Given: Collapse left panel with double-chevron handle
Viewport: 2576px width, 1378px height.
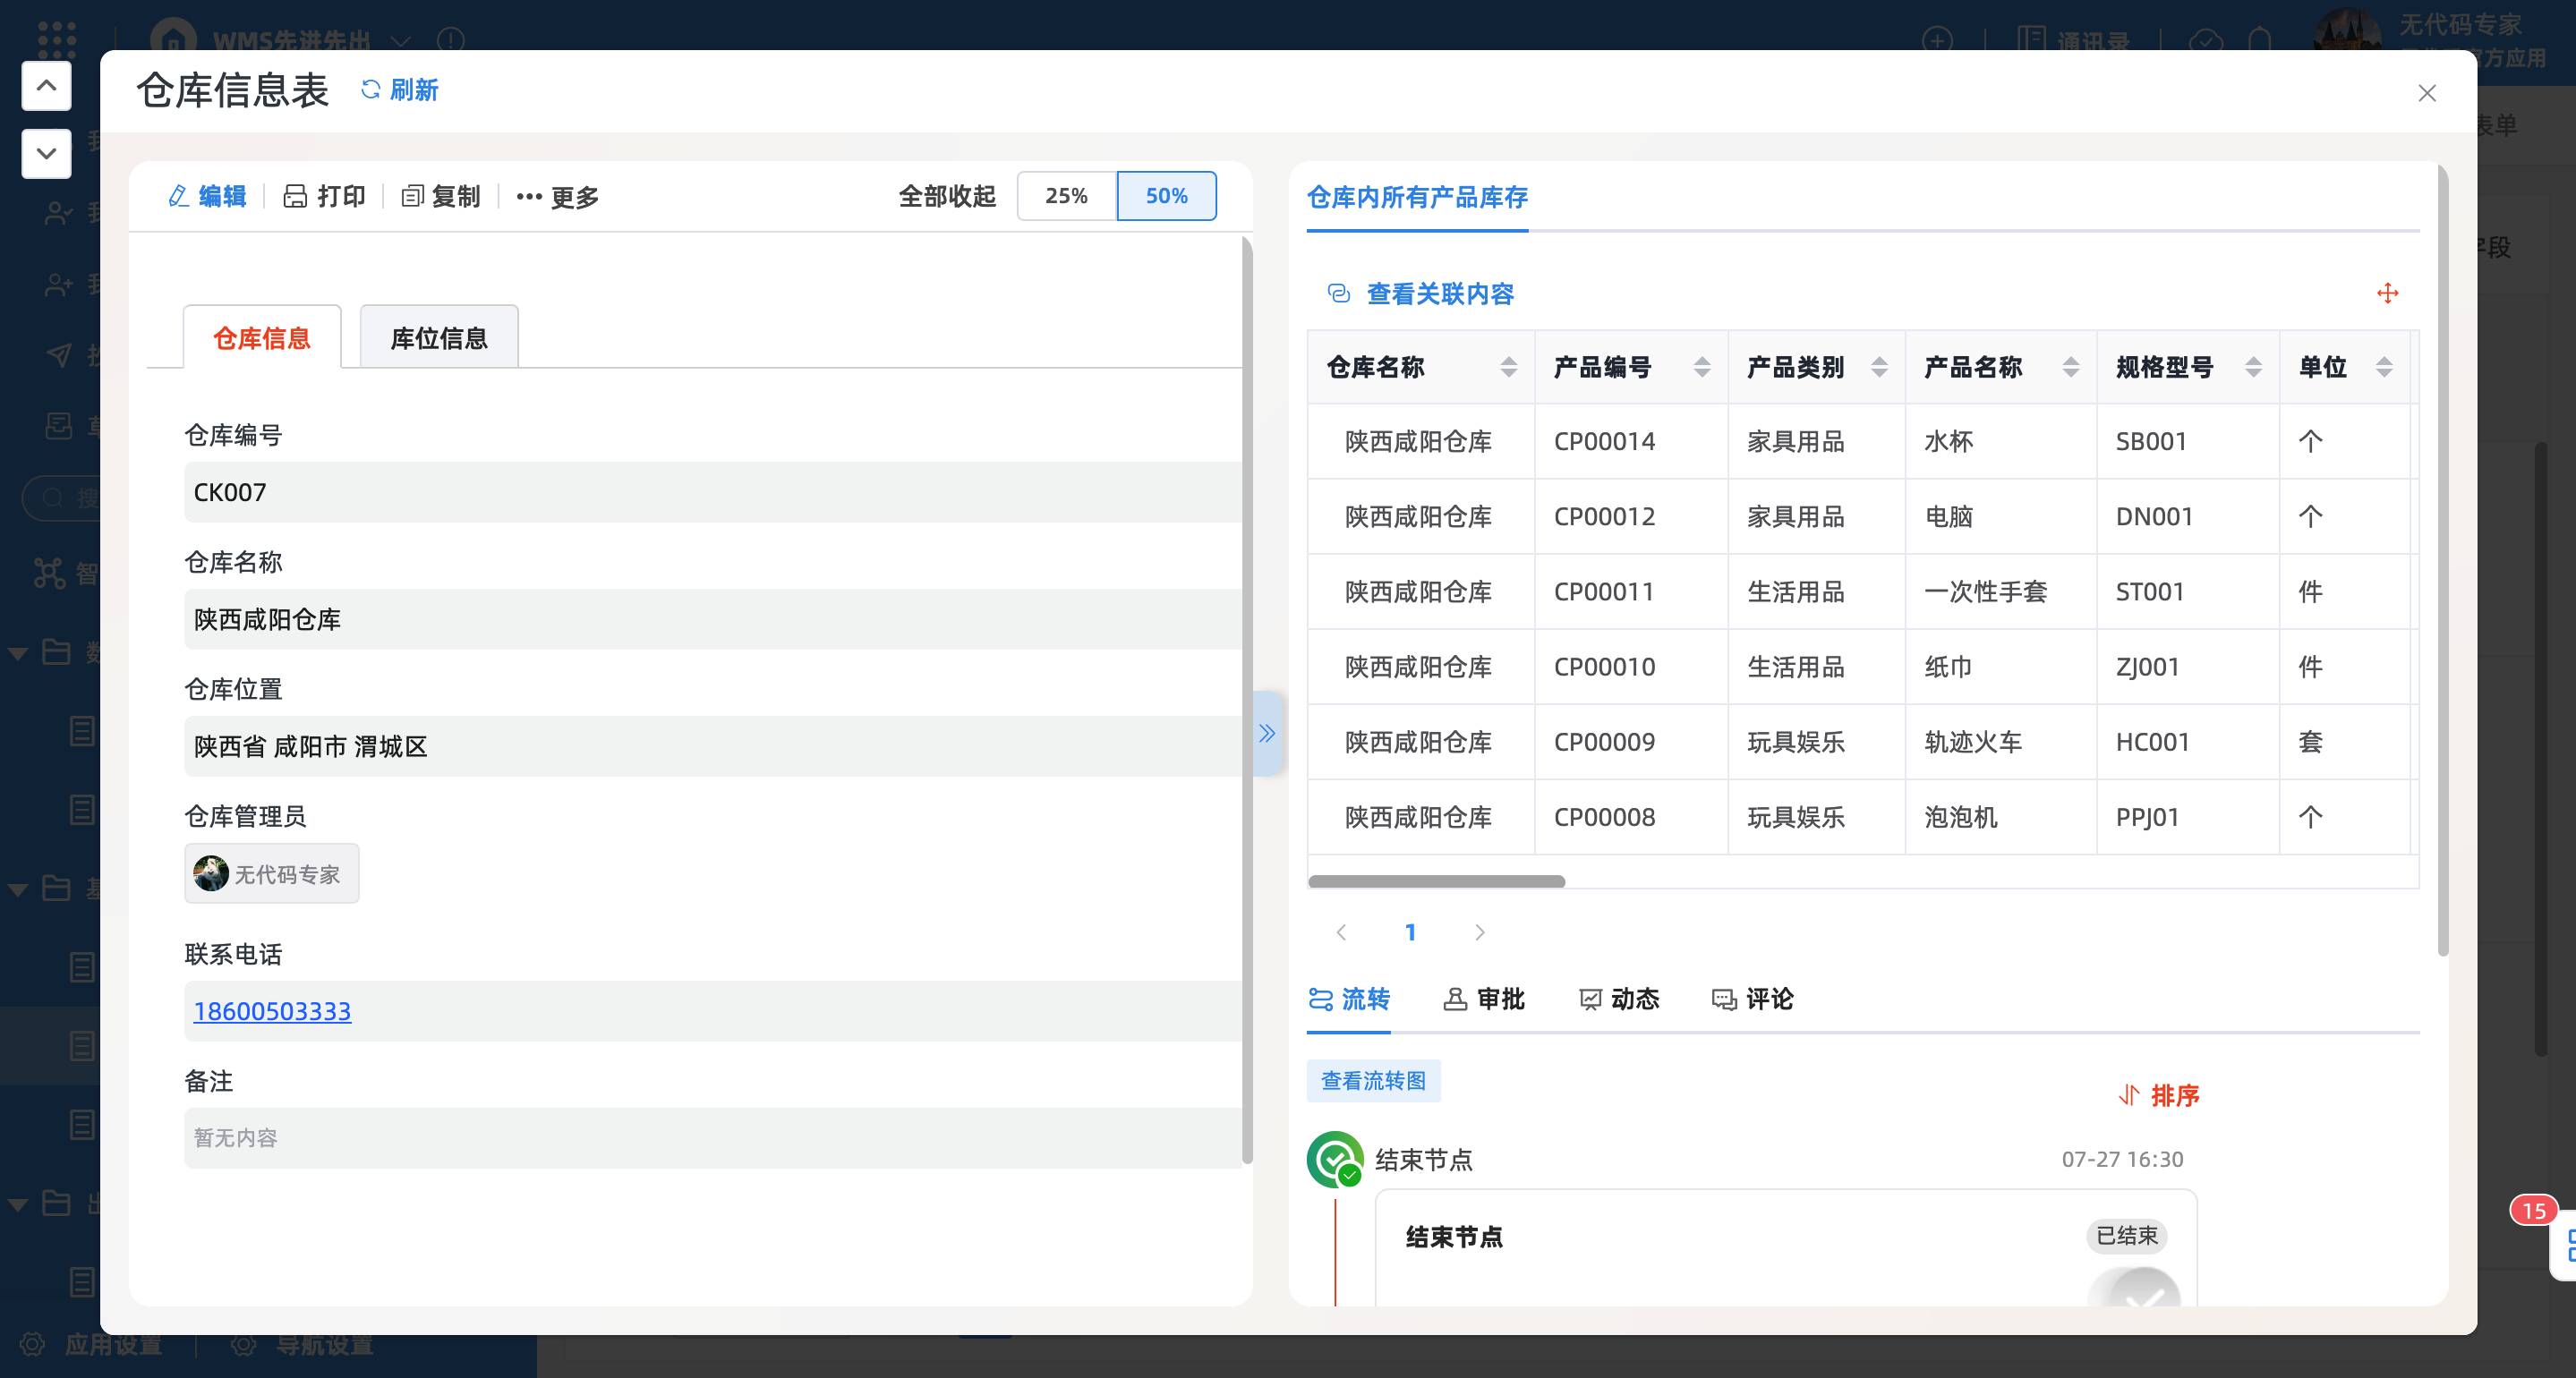Looking at the screenshot, I should (x=1267, y=733).
